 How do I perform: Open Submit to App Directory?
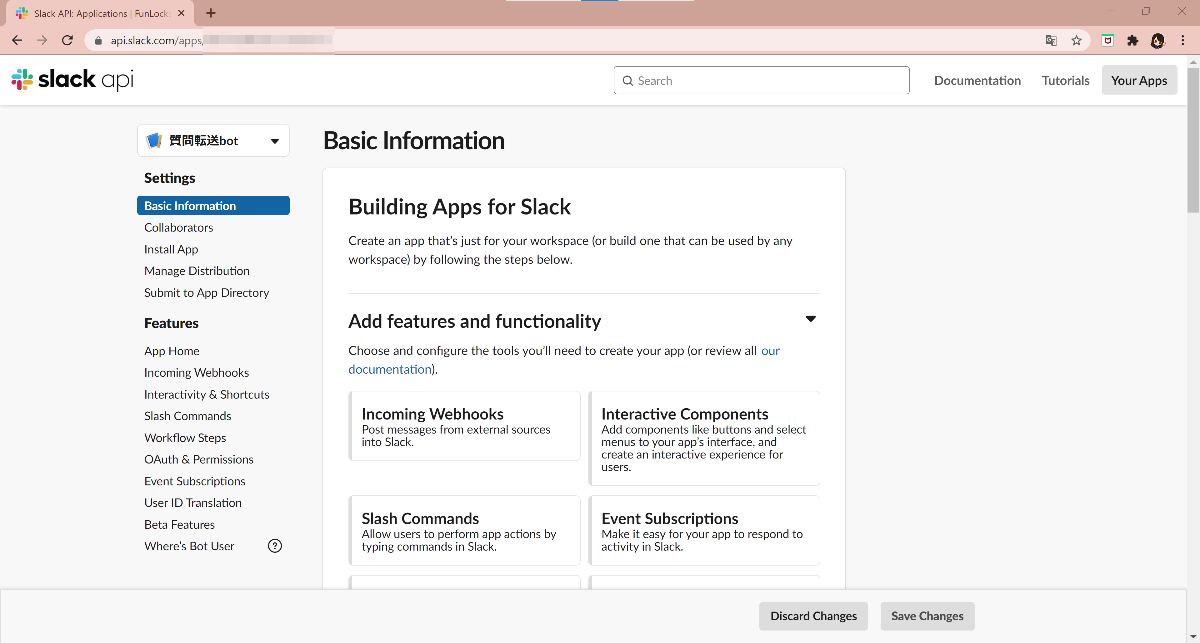tap(206, 293)
